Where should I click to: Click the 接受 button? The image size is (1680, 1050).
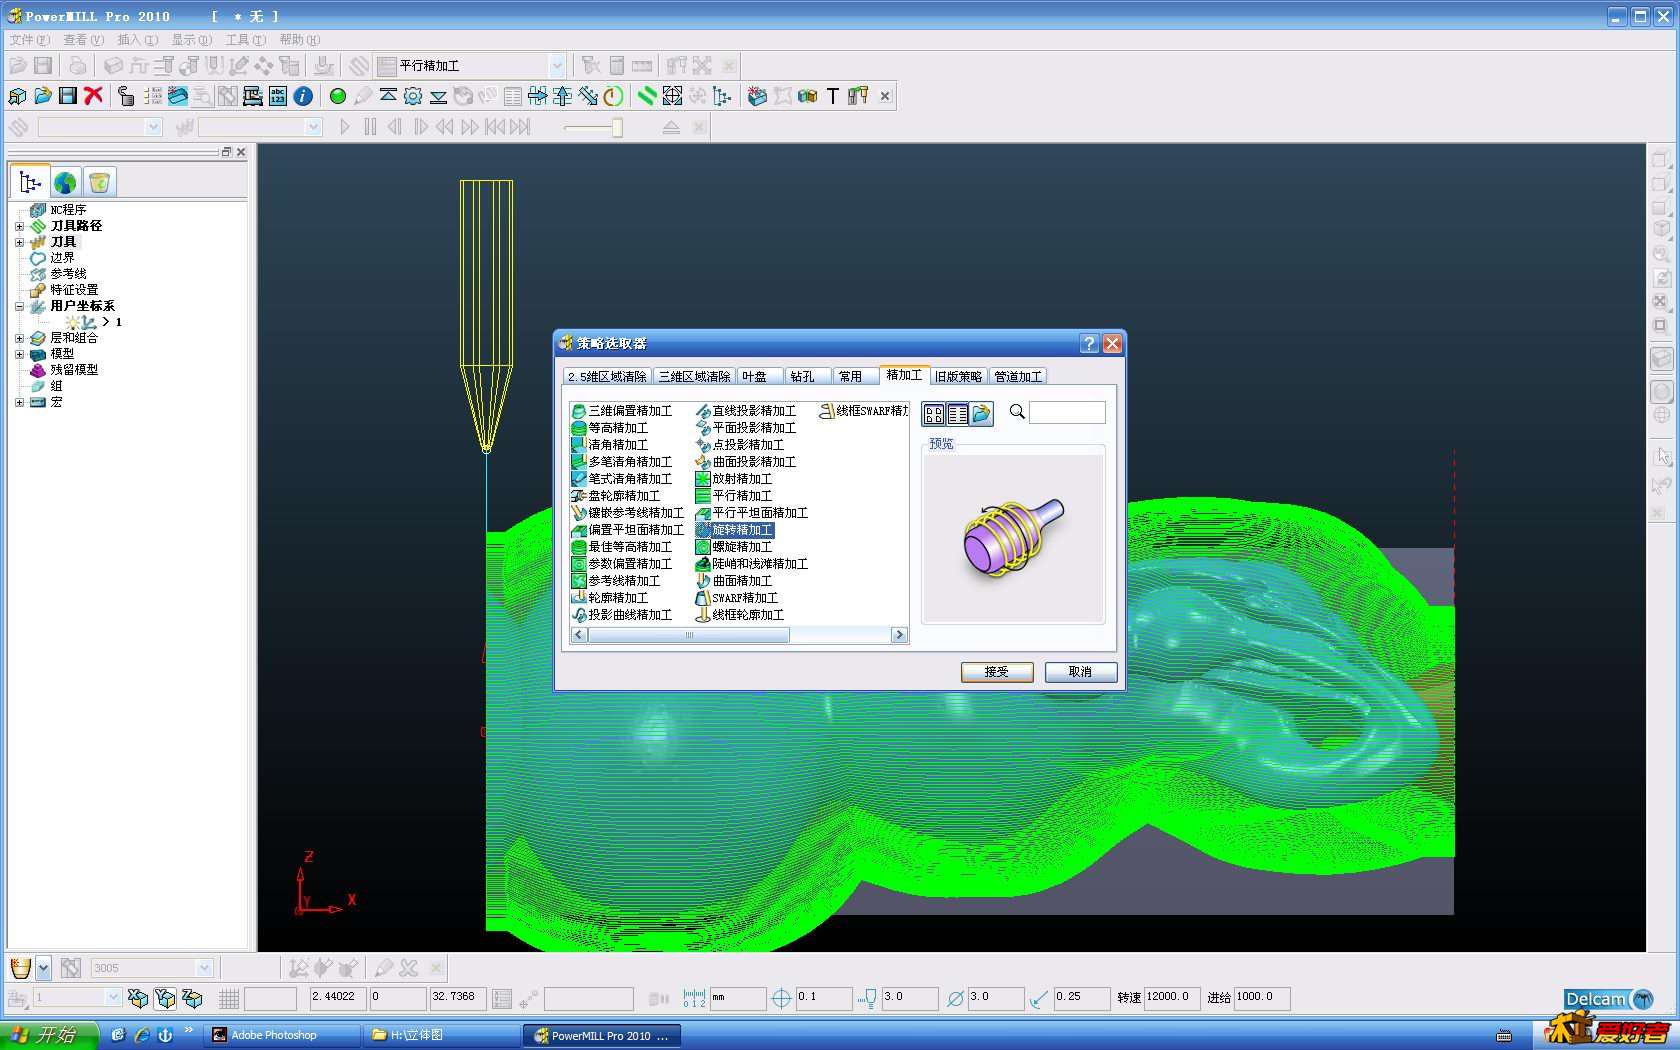[996, 672]
